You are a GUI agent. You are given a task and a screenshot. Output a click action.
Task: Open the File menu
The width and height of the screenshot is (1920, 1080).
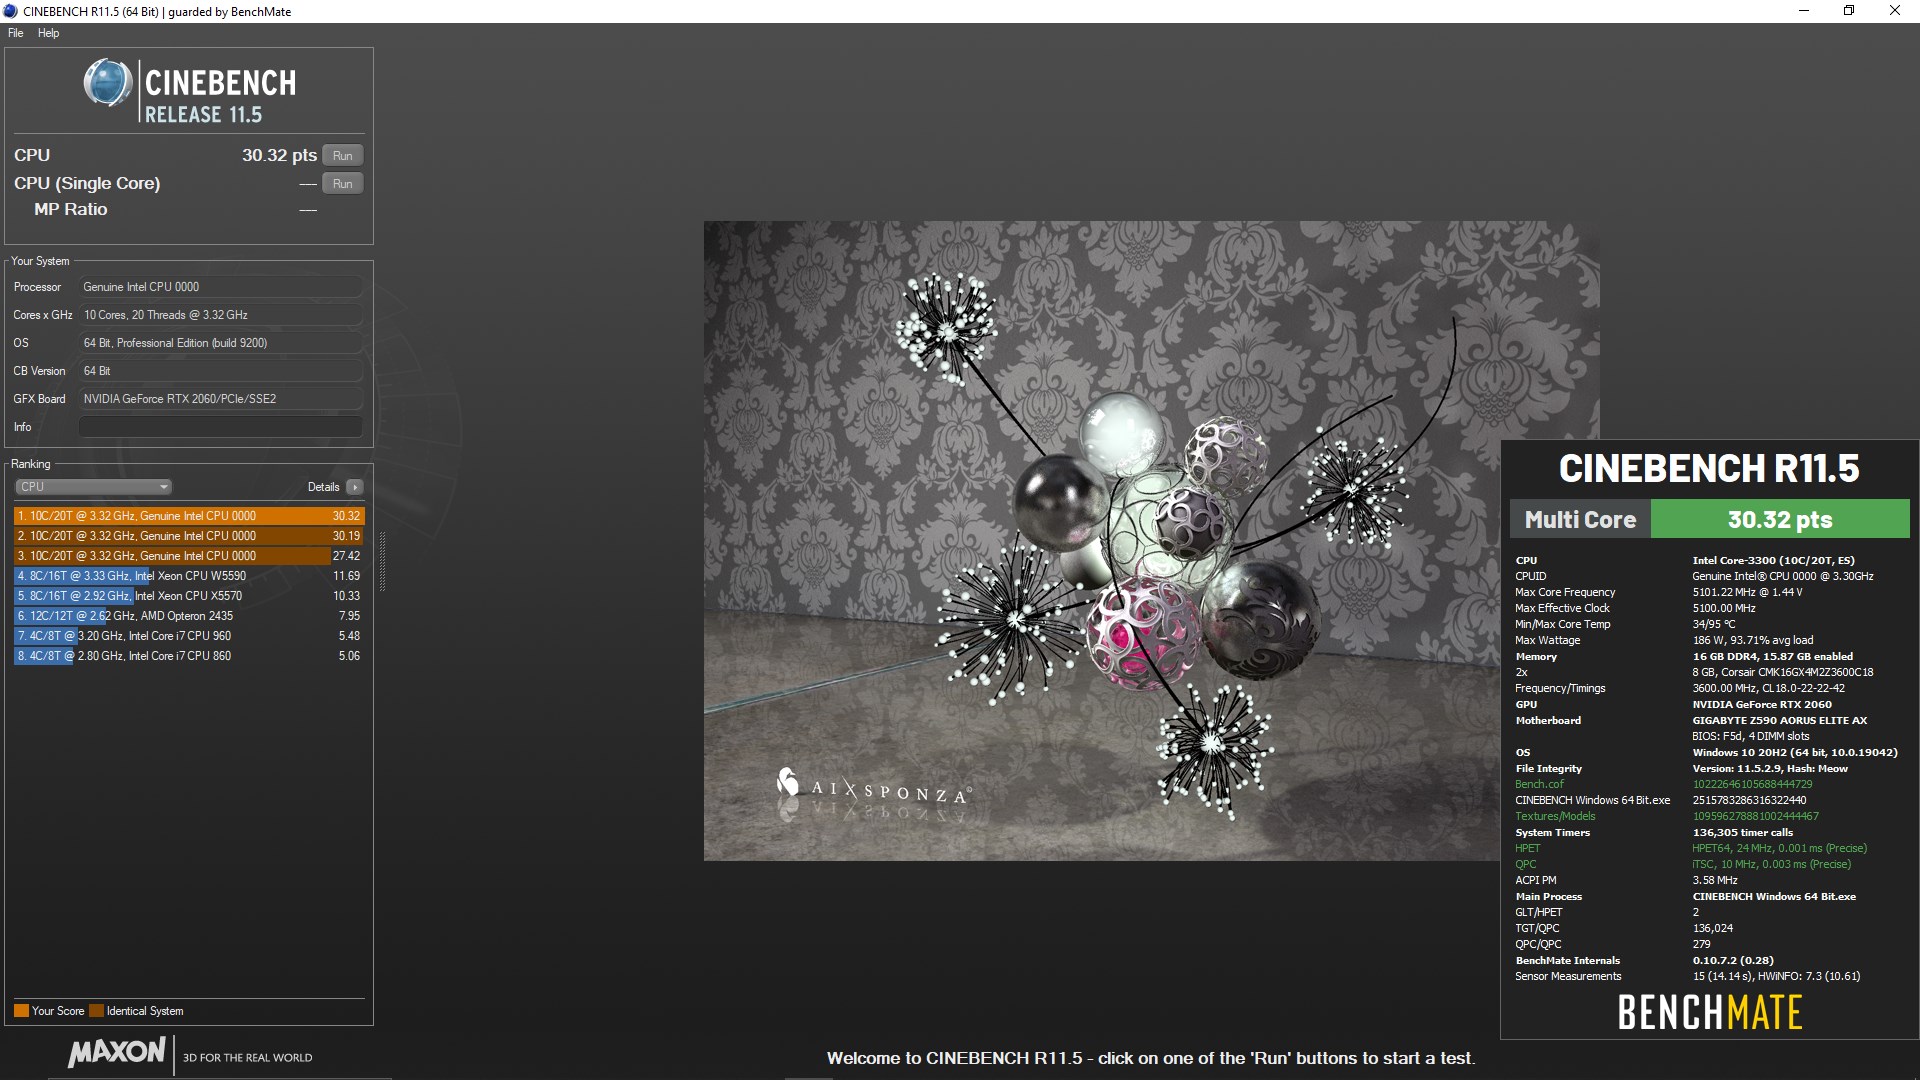pos(16,33)
